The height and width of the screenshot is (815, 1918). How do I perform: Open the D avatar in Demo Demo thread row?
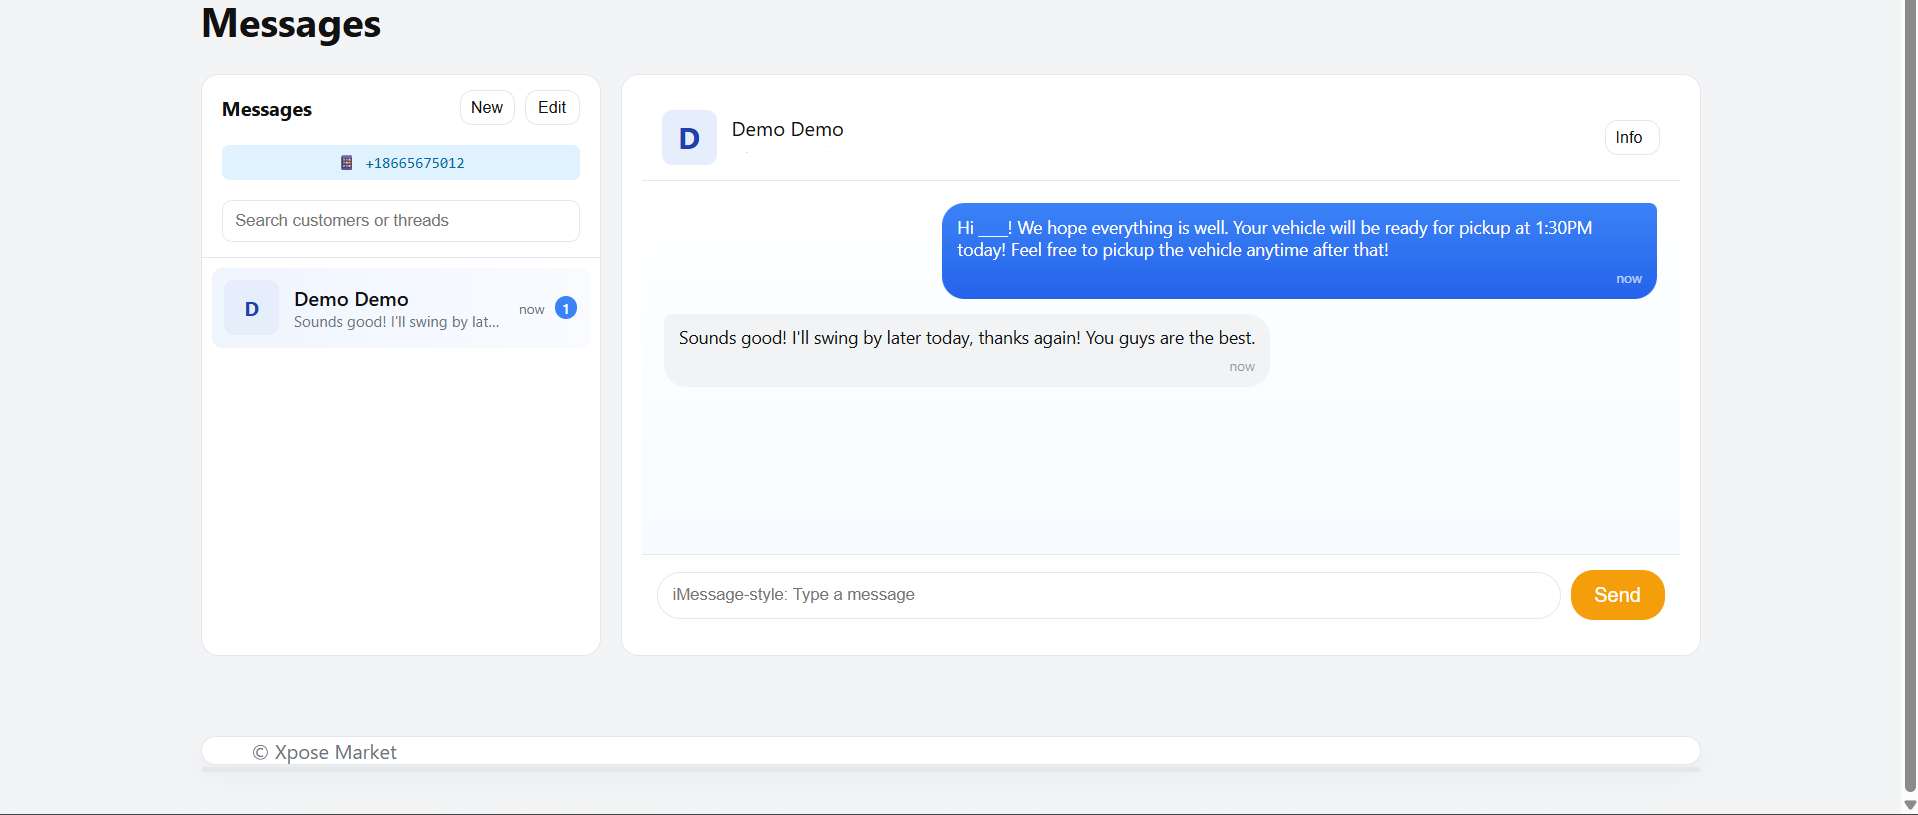click(251, 308)
